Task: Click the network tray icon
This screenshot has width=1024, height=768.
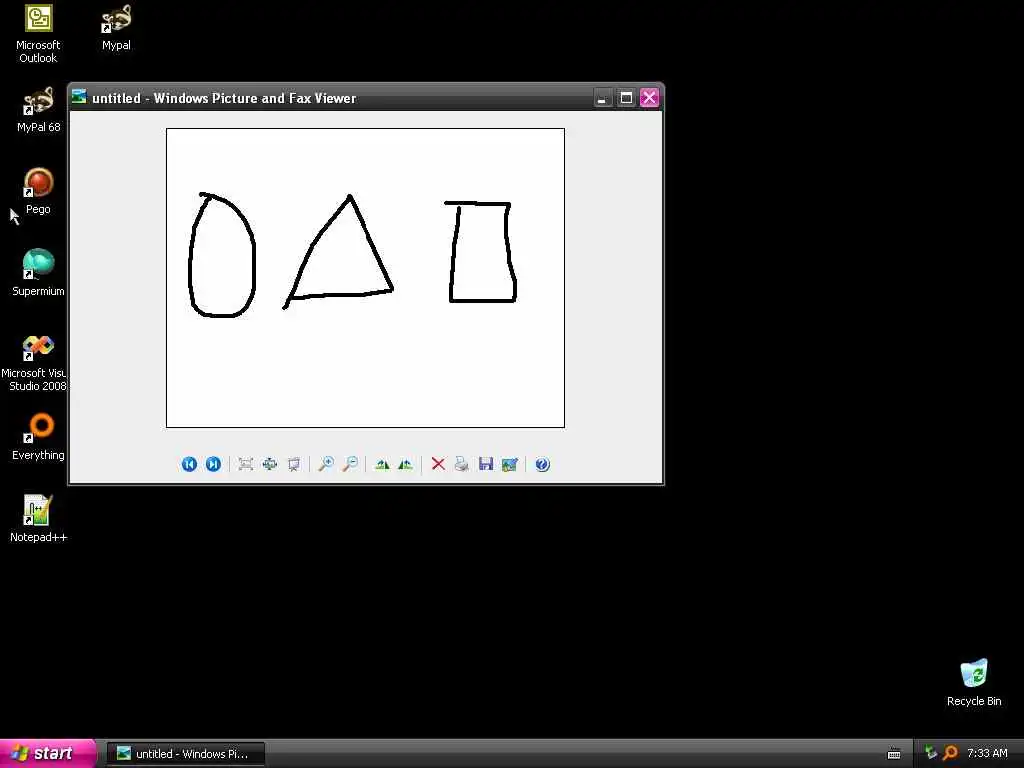Action: pyautogui.click(x=931, y=753)
